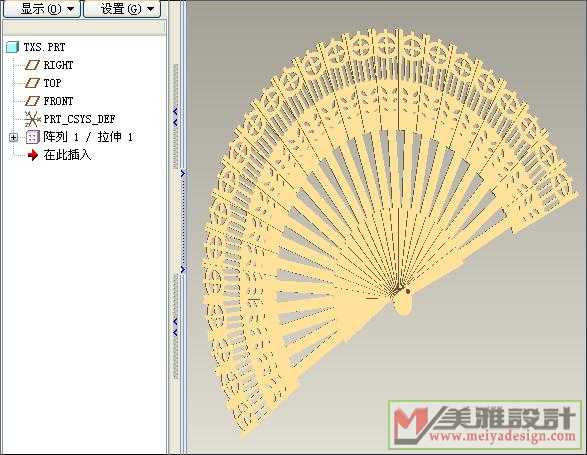587x455 pixels.
Task: Open the www.meiyadesign.com link
Action: click(x=502, y=436)
